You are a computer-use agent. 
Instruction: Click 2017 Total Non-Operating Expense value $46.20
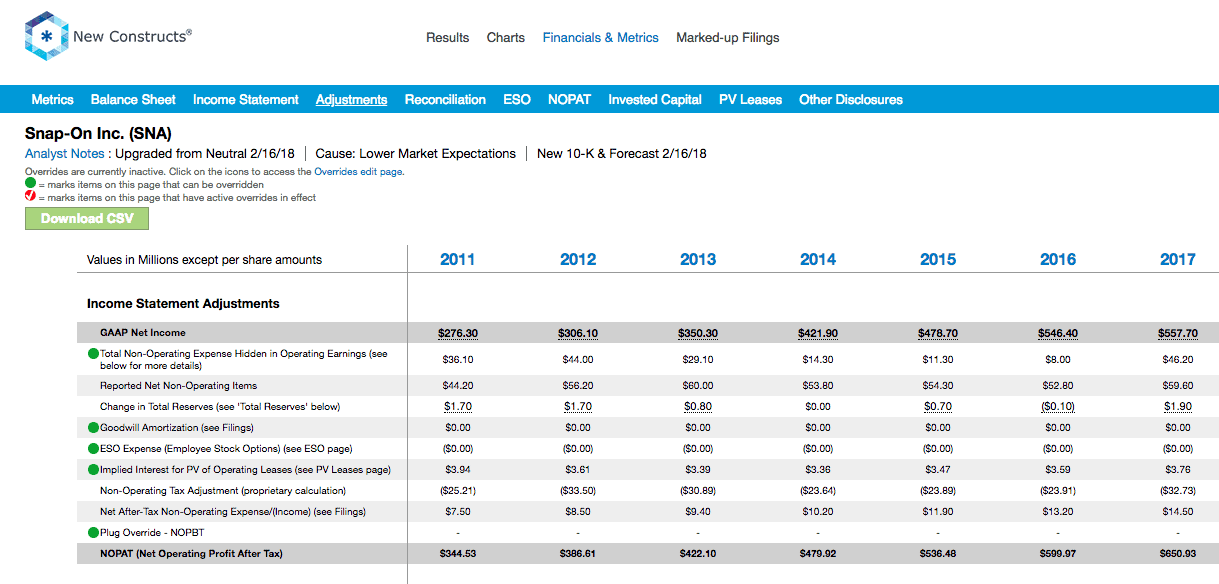coord(1178,359)
